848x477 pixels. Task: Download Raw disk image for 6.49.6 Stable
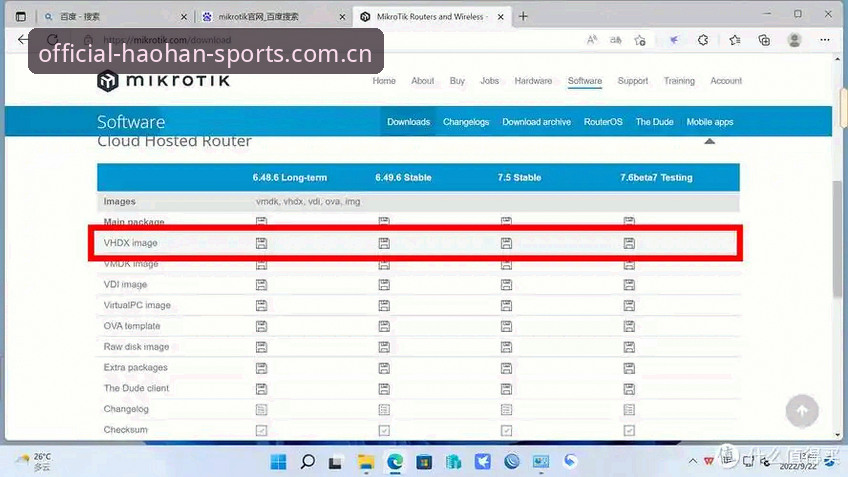[384, 347]
